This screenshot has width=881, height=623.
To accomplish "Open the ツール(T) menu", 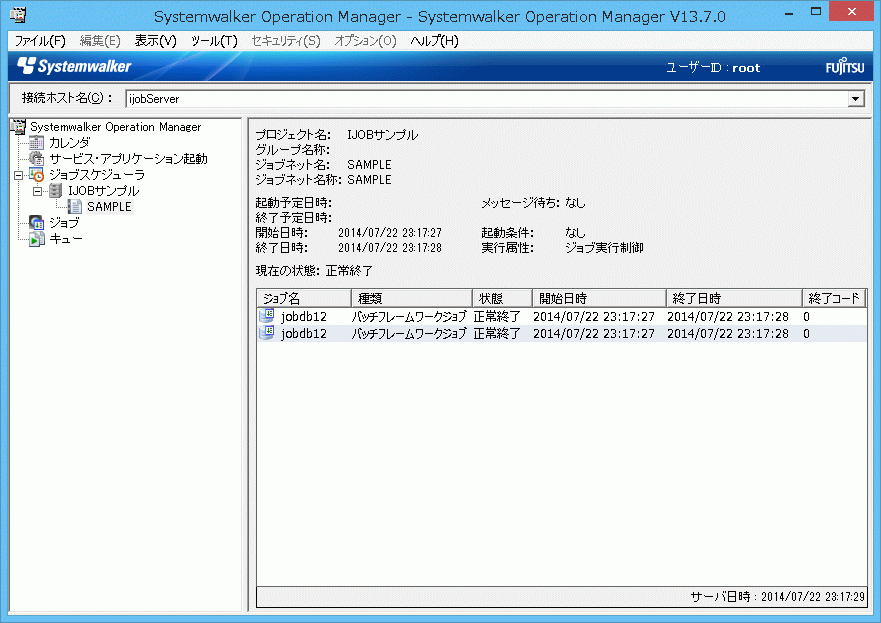I will click(x=214, y=41).
